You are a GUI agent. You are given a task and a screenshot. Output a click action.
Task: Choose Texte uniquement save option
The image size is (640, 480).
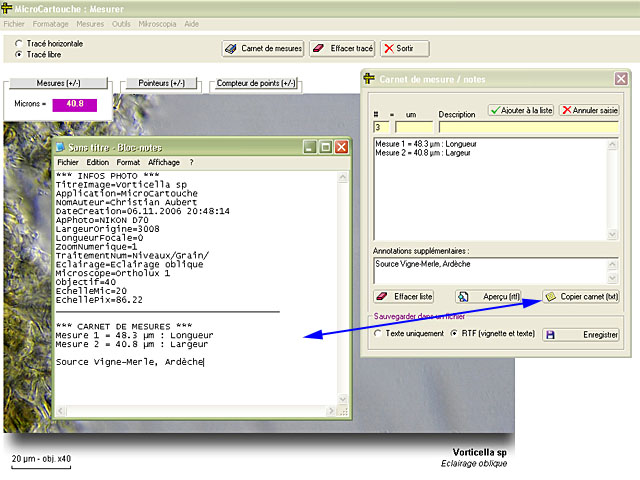(x=378, y=333)
